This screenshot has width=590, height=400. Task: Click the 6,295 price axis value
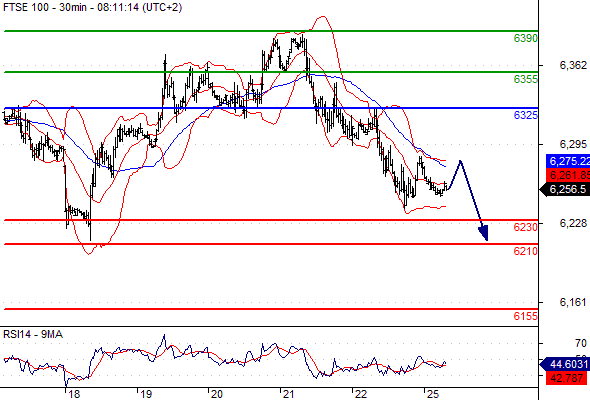click(573, 144)
